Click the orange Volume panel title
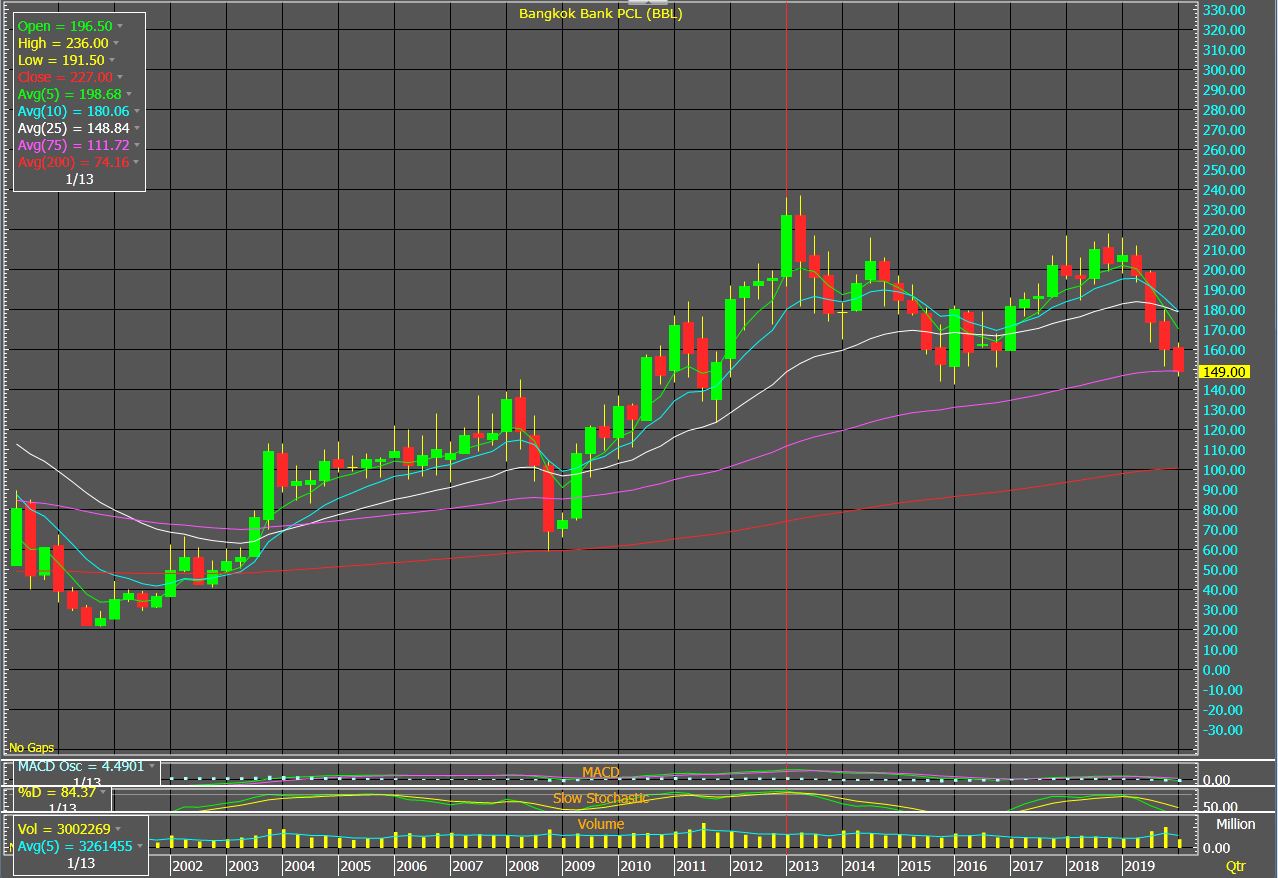The width and height of the screenshot is (1278, 878). point(601,824)
